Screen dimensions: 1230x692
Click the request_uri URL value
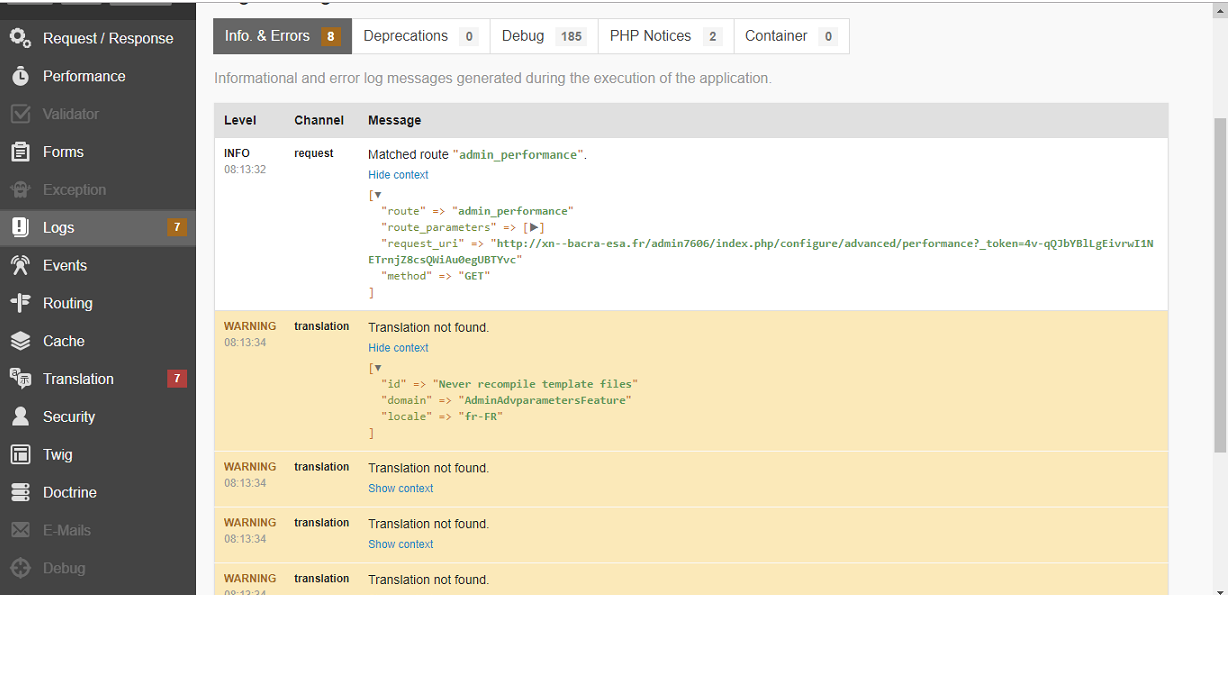click(x=761, y=251)
